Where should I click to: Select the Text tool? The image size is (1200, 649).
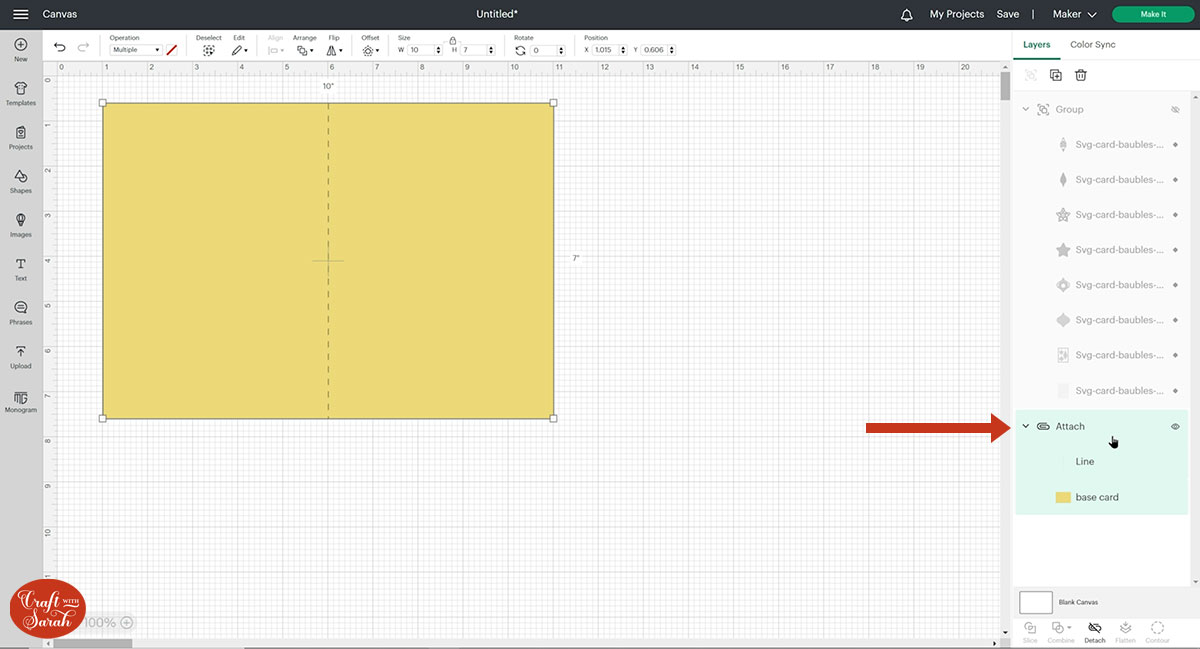pos(21,268)
